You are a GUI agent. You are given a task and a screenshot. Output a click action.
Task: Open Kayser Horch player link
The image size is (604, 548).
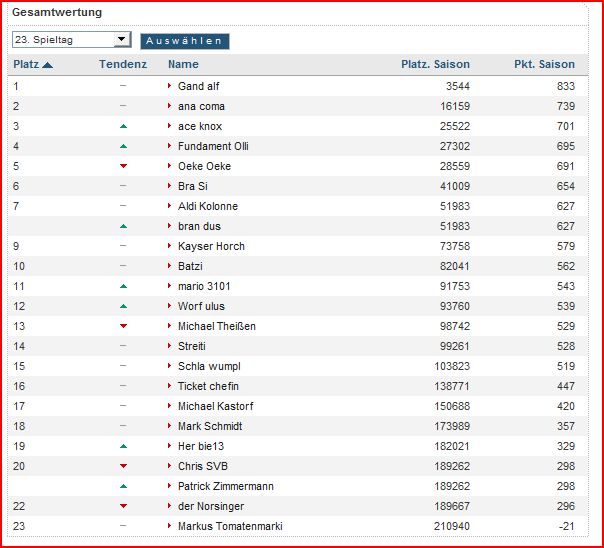[211, 246]
